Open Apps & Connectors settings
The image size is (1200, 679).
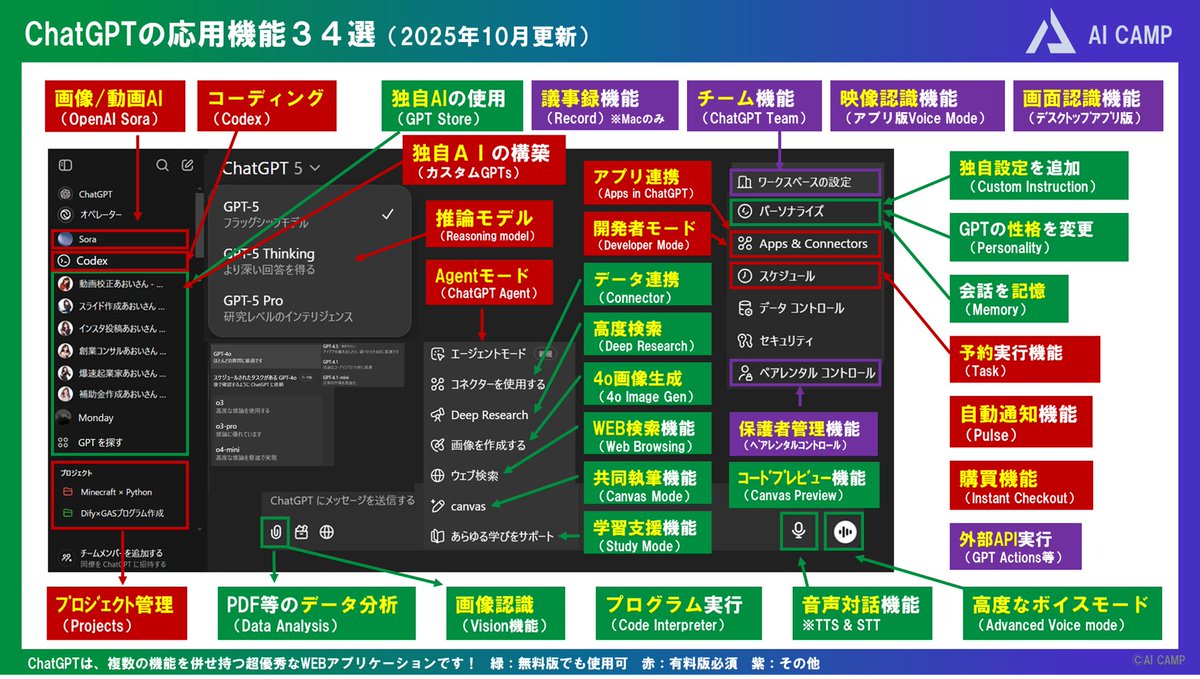805,243
